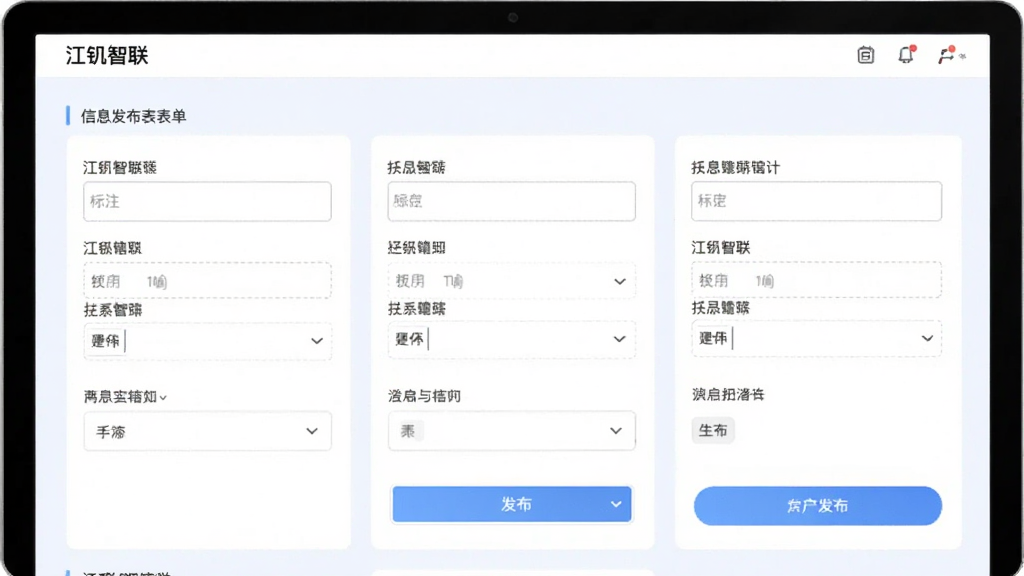
Task: Expand the dashed-border dropdown in the middle card
Action: pos(511,281)
